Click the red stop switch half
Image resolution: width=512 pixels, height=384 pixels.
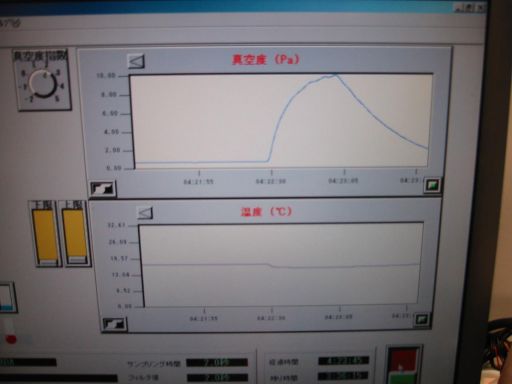click(x=404, y=360)
